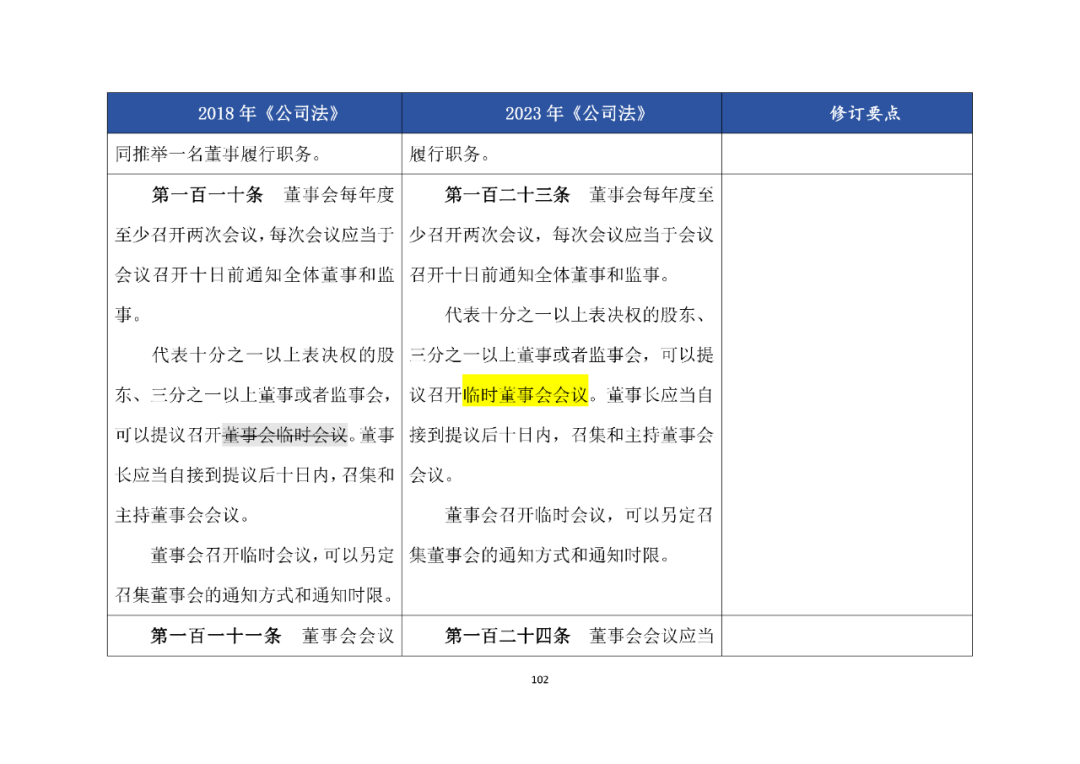The height and width of the screenshot is (764, 1080).
Task: Click the 同推举一名董事履行职务 text row
Action: [218, 154]
